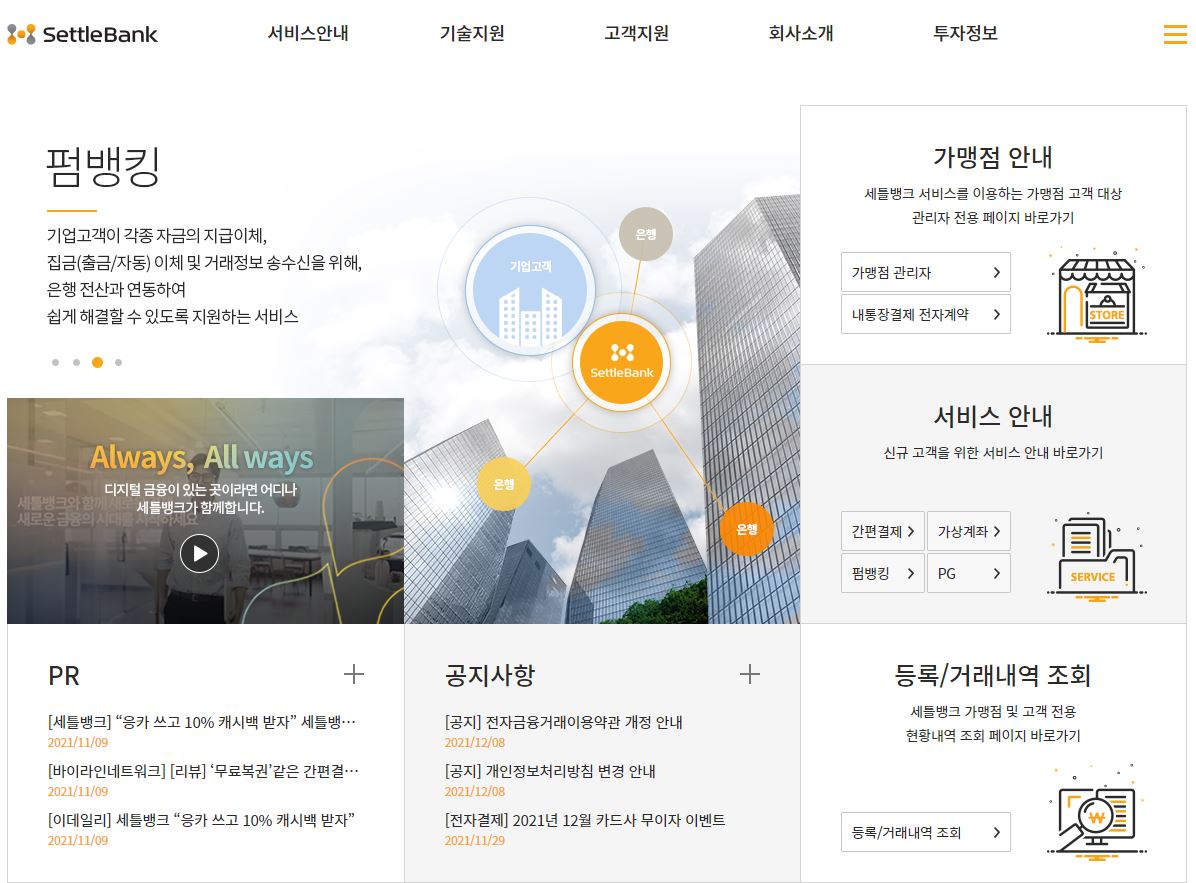Image resolution: width=1196 pixels, height=883 pixels.
Task: Click the 2021/11/29 notice date
Action: tap(474, 840)
